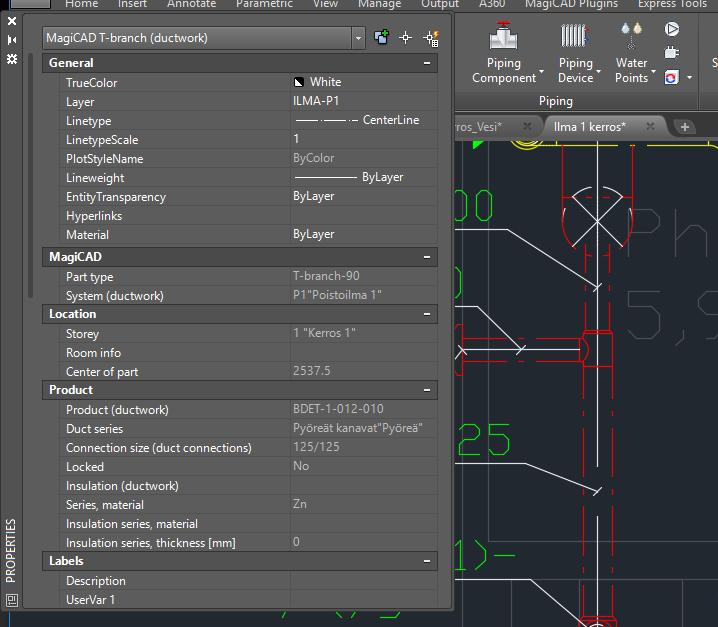Click the plug-shaped piping icon

tap(671, 53)
